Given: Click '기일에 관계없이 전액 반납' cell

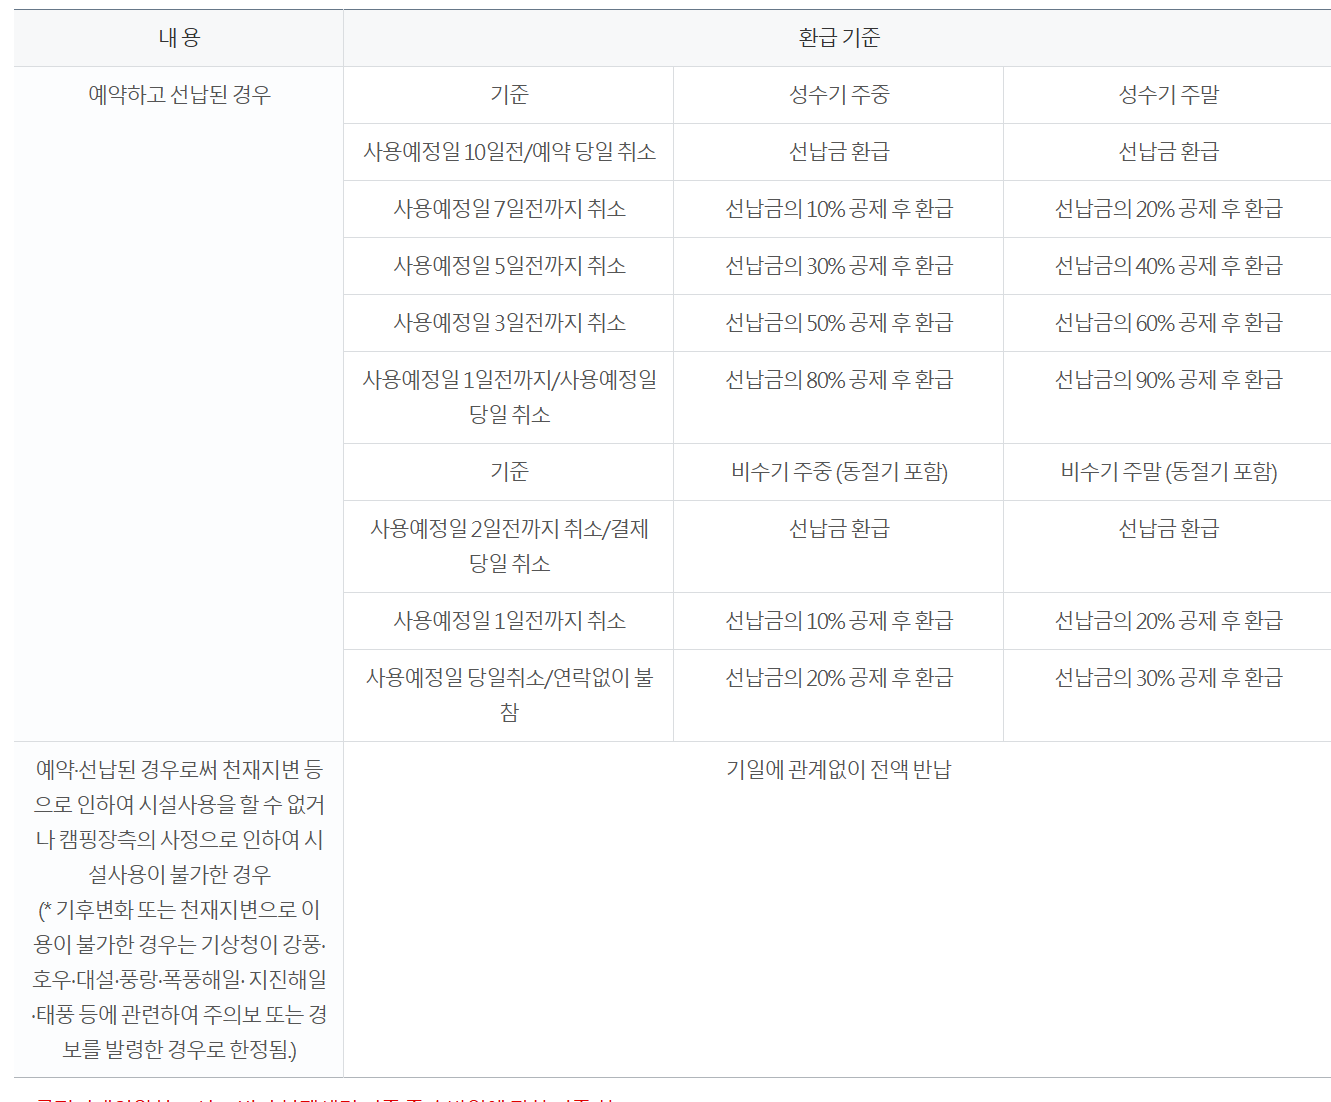Looking at the screenshot, I should [838, 909].
